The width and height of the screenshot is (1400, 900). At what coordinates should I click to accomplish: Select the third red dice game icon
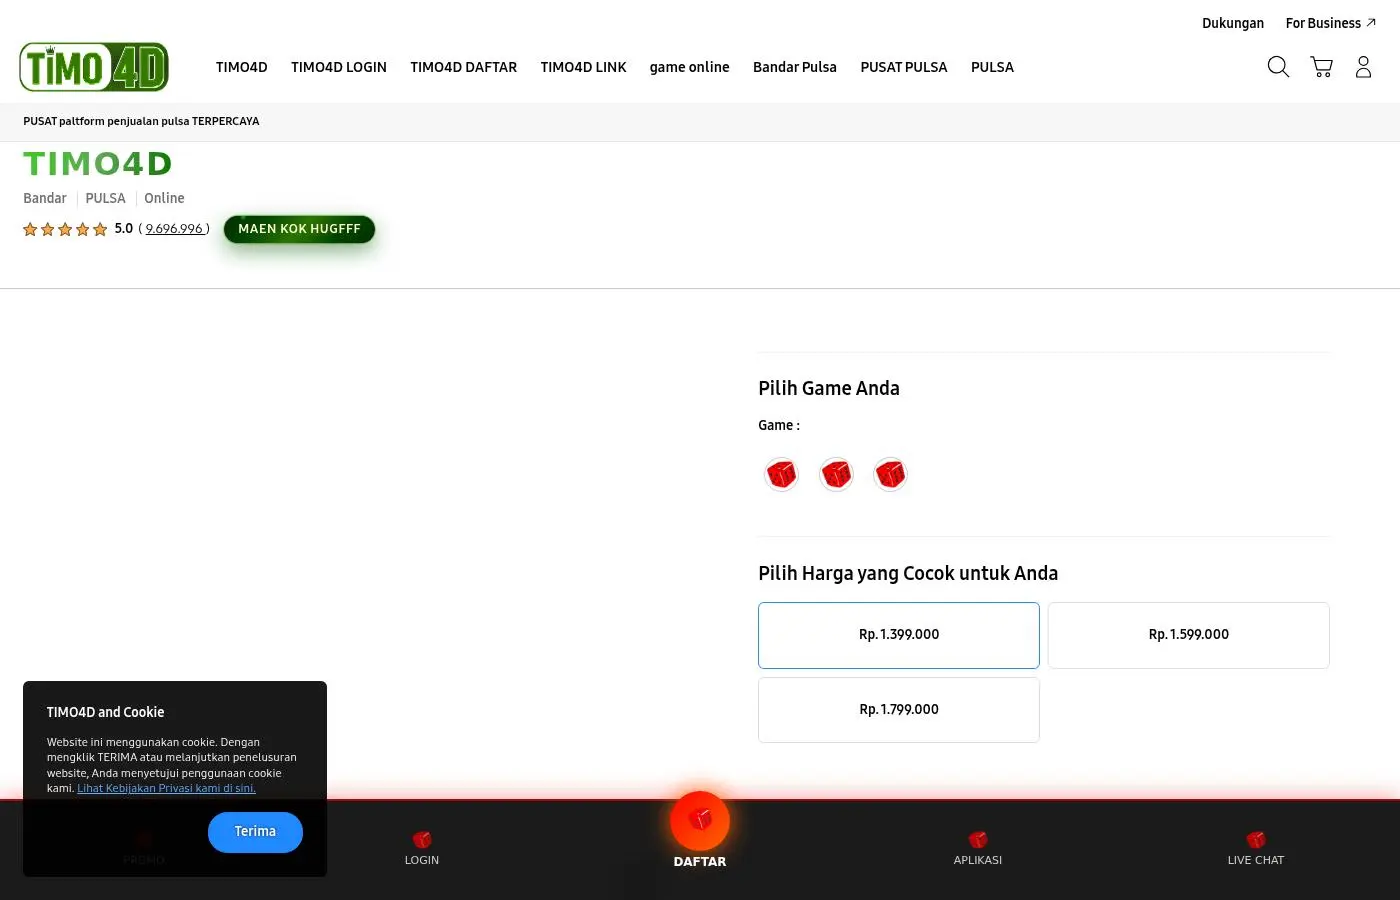click(x=890, y=474)
